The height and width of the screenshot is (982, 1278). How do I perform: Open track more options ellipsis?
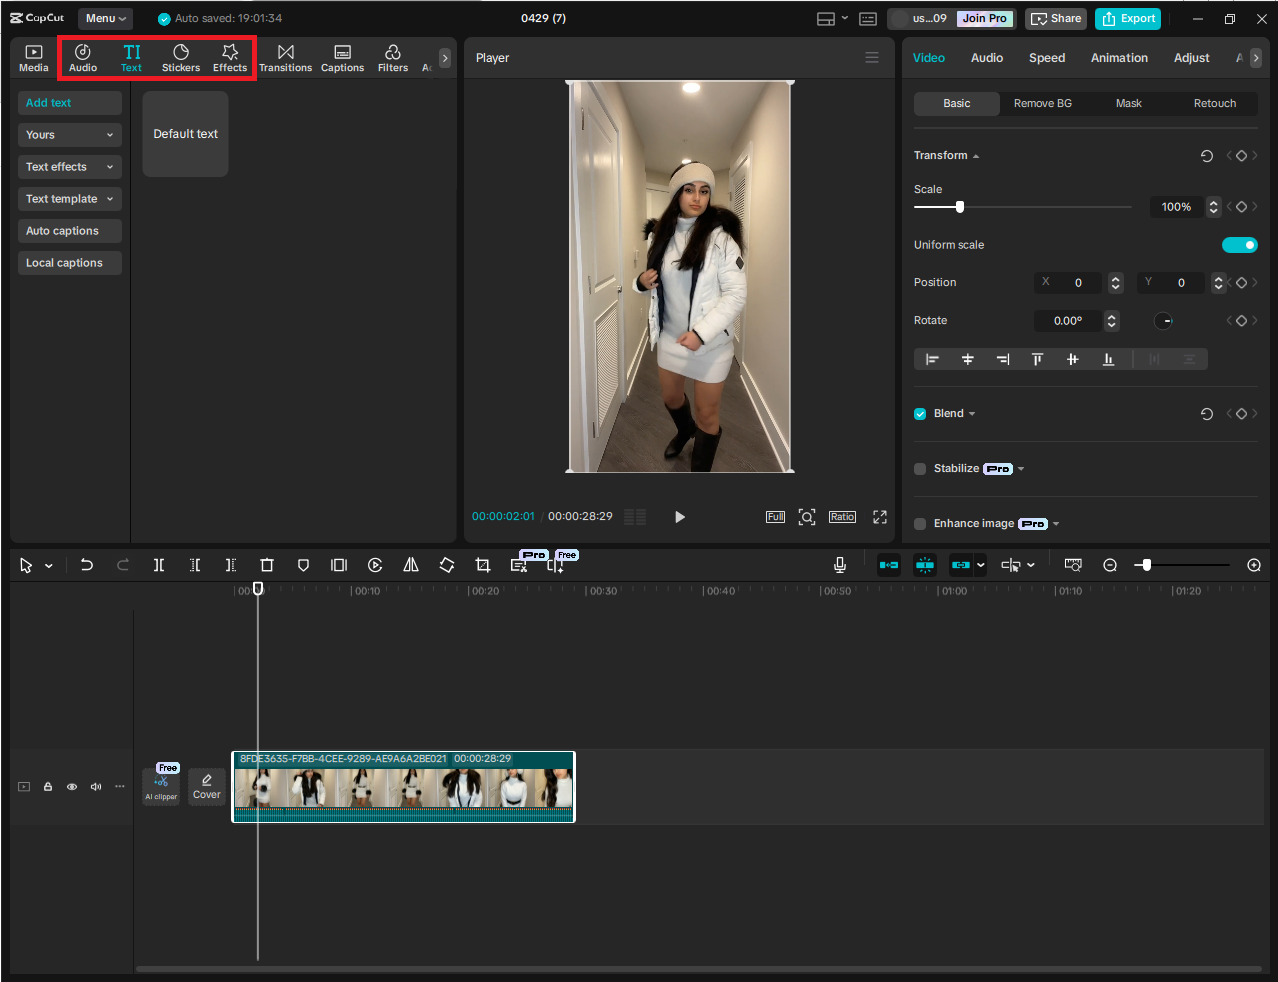pyautogui.click(x=120, y=787)
